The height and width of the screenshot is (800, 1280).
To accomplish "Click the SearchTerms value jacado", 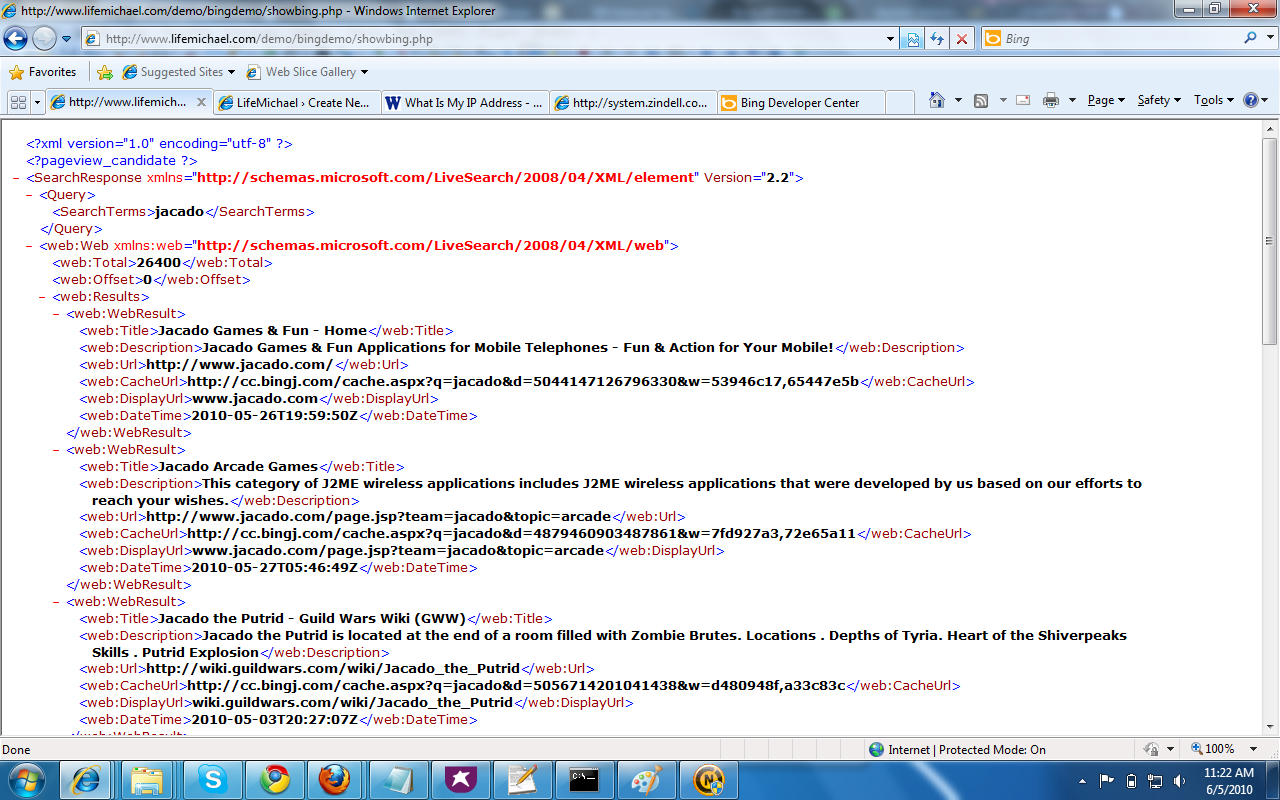I will pyautogui.click(x=179, y=212).
